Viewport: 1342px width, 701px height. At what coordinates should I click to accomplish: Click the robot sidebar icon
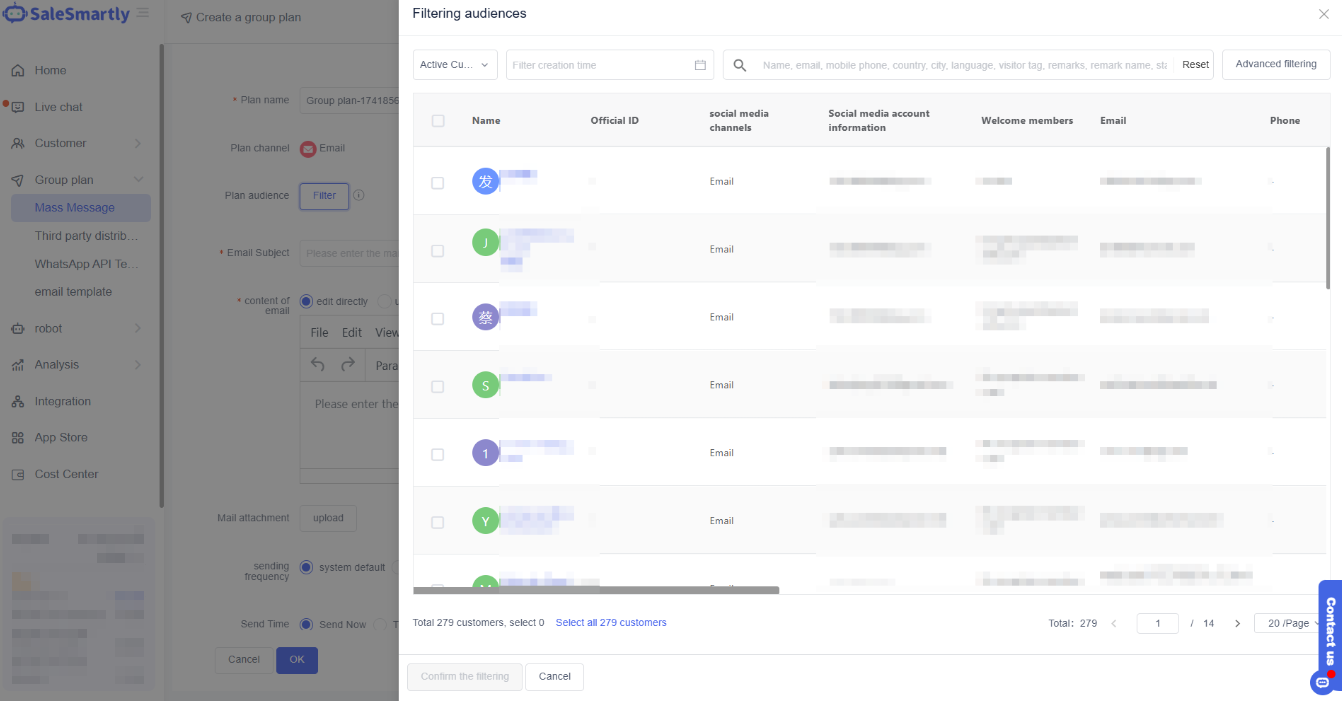(18, 329)
